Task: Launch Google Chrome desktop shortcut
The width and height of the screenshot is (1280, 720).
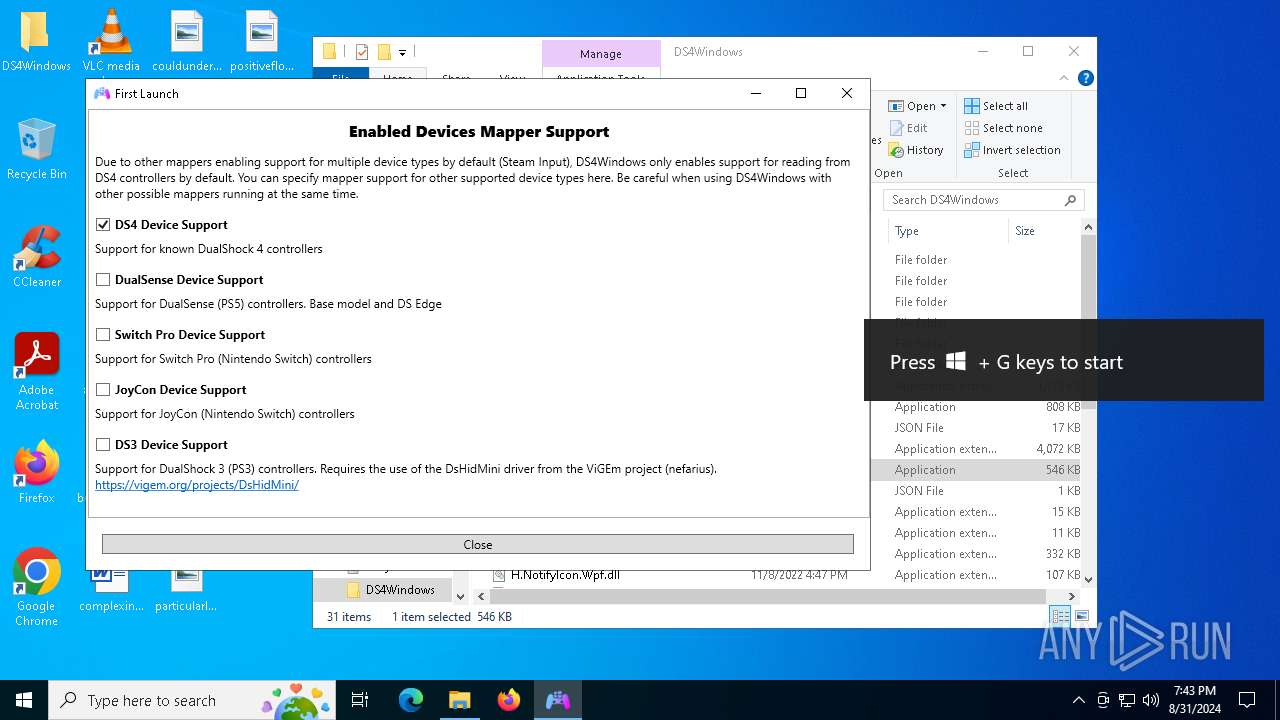Action: 36,587
